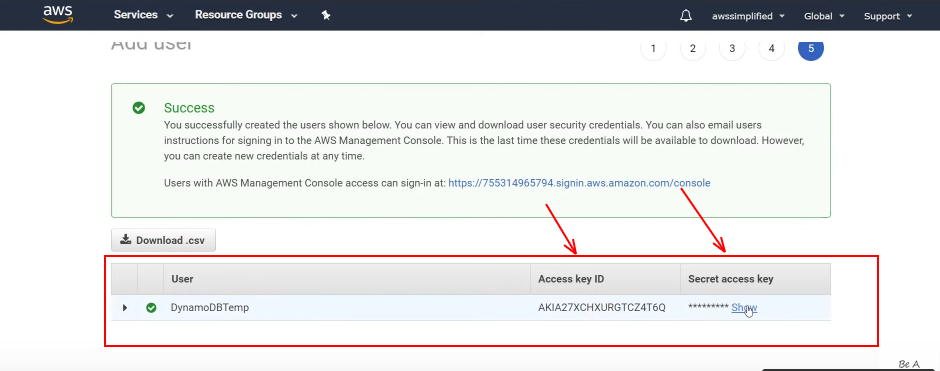Open the awssimplified account menu
The image size is (940, 371).
point(748,16)
